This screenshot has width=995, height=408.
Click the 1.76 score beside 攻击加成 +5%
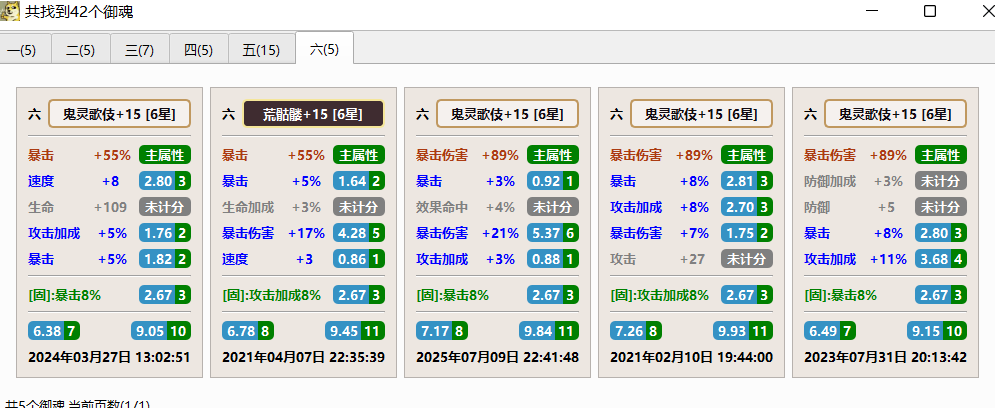click(x=165, y=233)
